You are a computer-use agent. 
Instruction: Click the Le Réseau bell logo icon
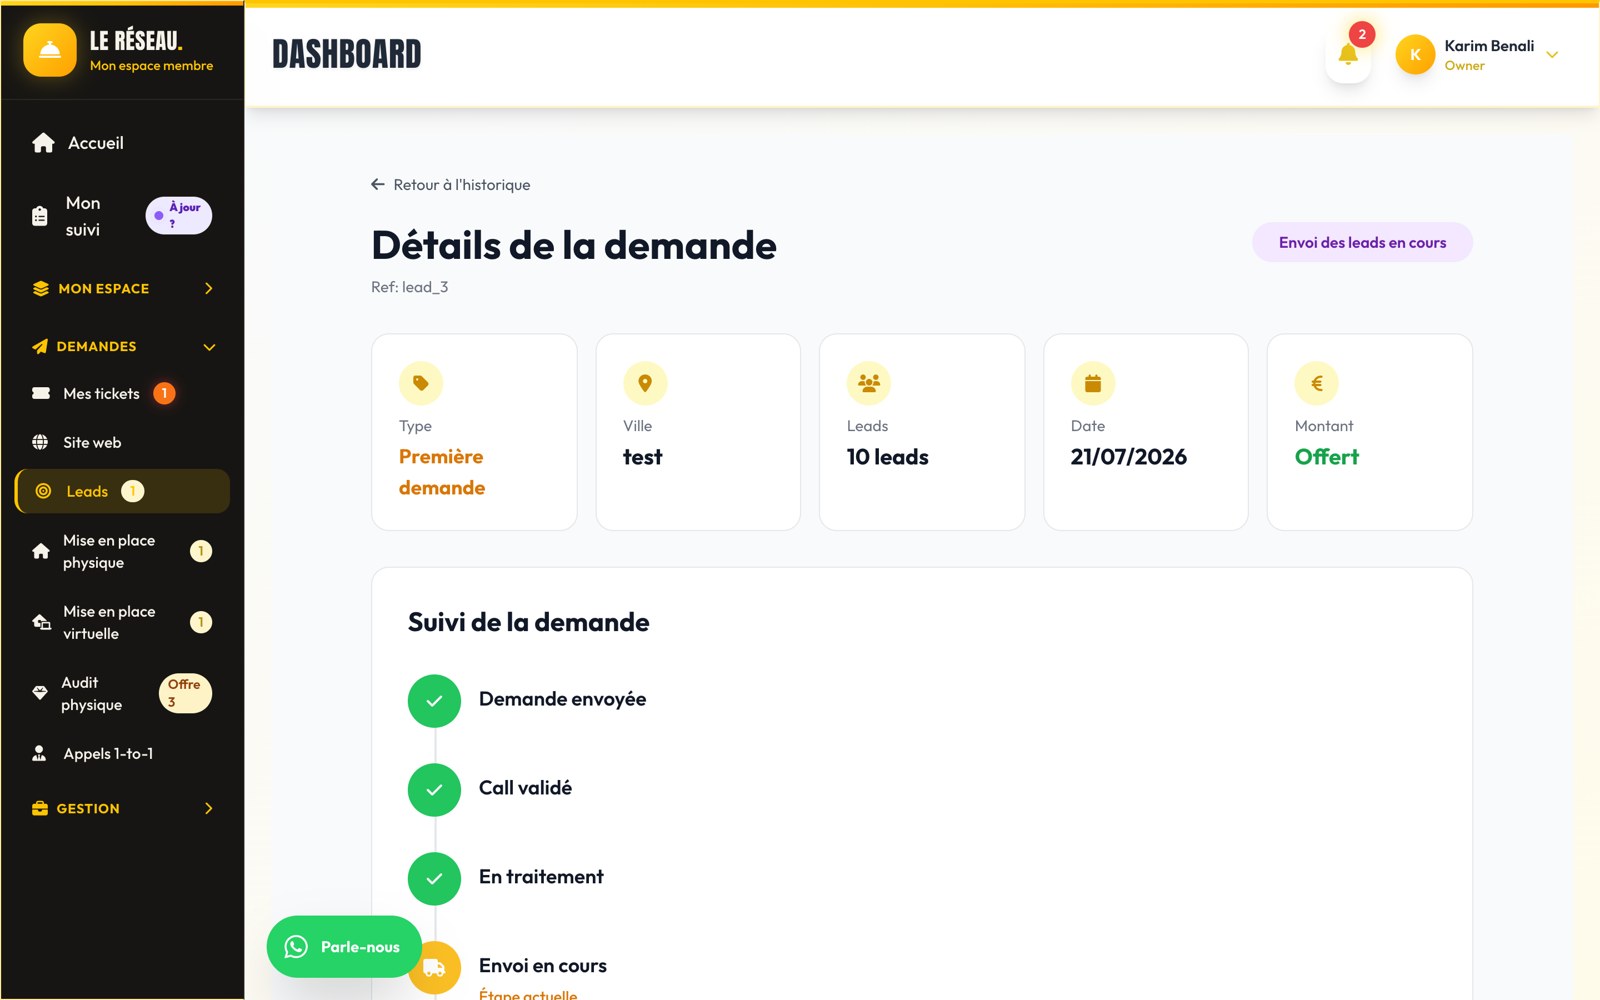pos(50,50)
